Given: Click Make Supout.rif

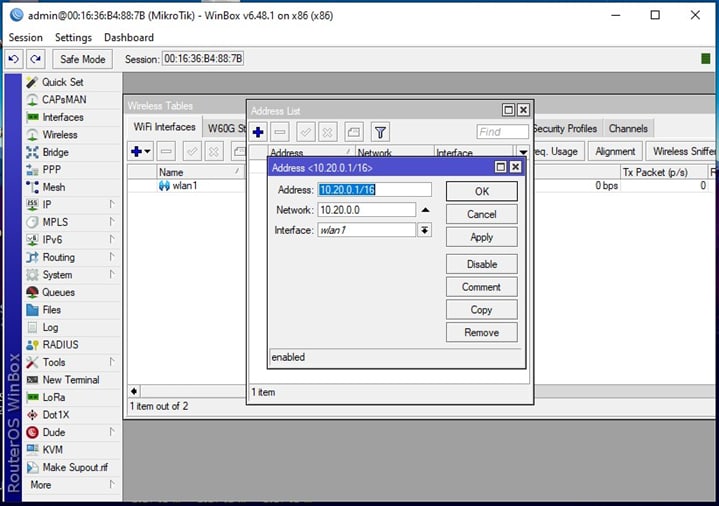Looking at the screenshot, I should click(x=75, y=467).
